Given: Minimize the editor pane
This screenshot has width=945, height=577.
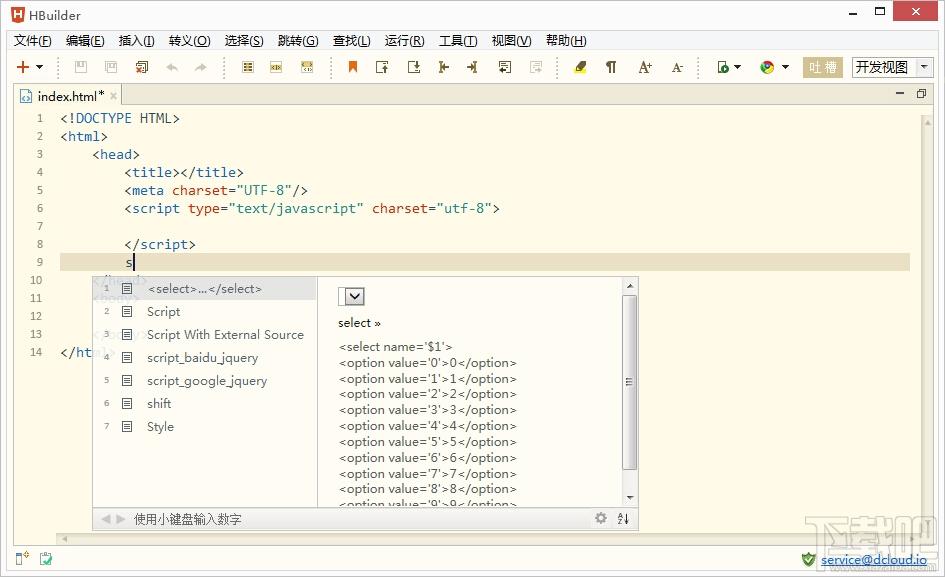Looking at the screenshot, I should click(x=900, y=93).
